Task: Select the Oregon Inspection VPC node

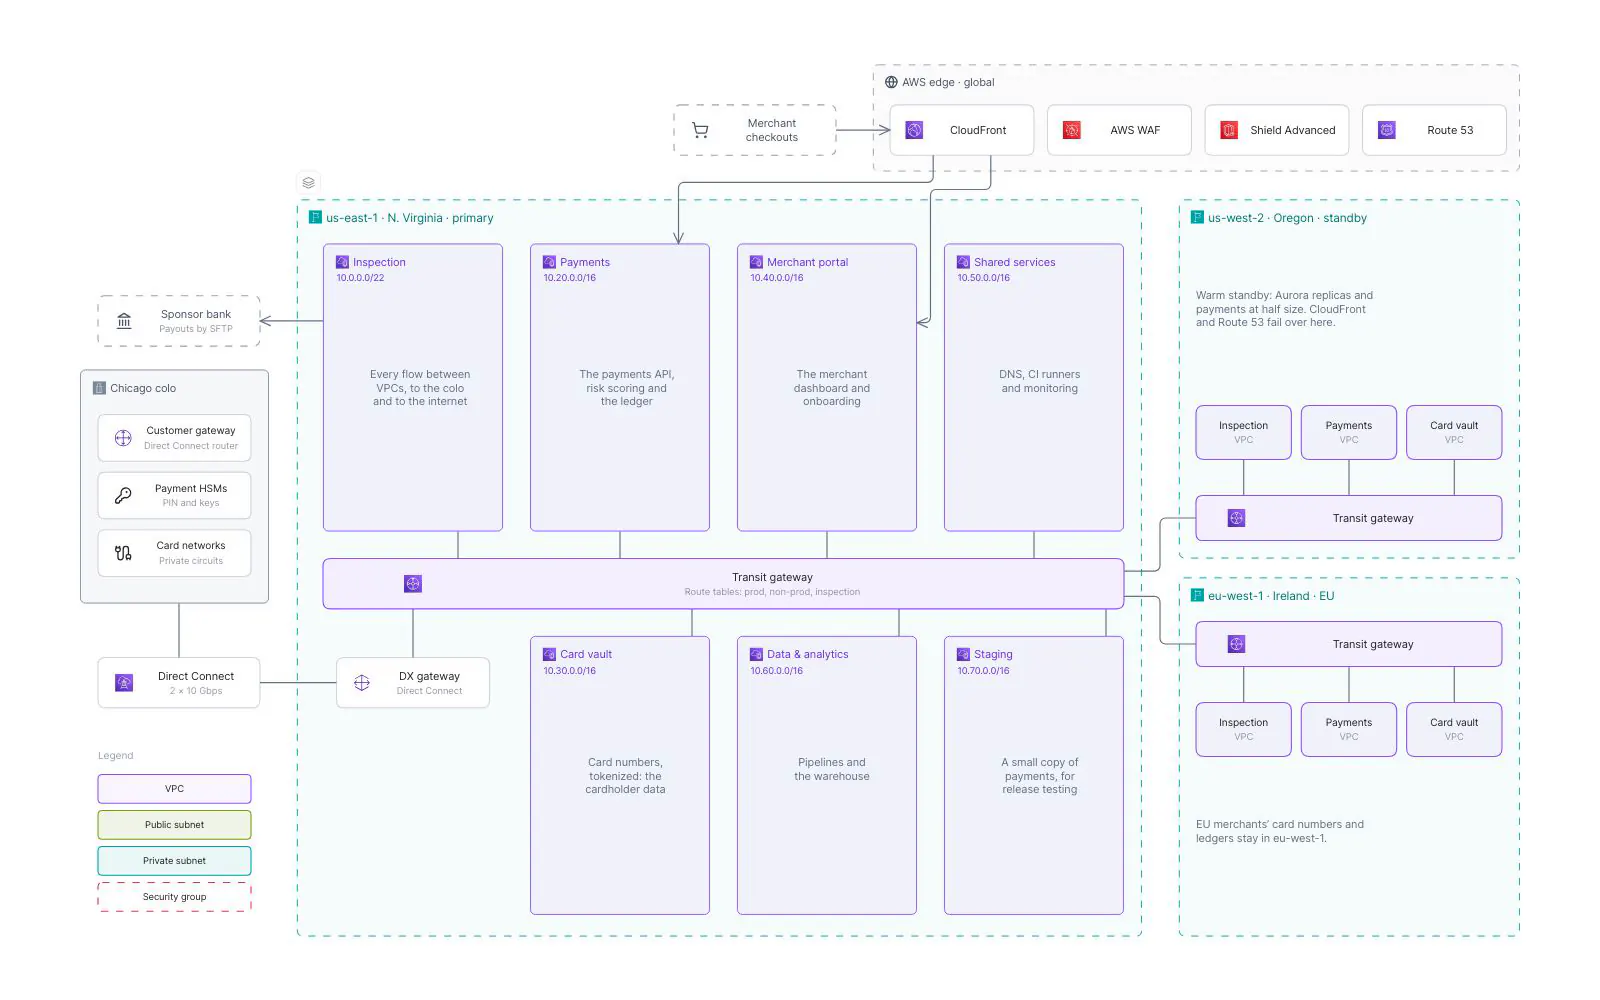Action: point(1243,432)
